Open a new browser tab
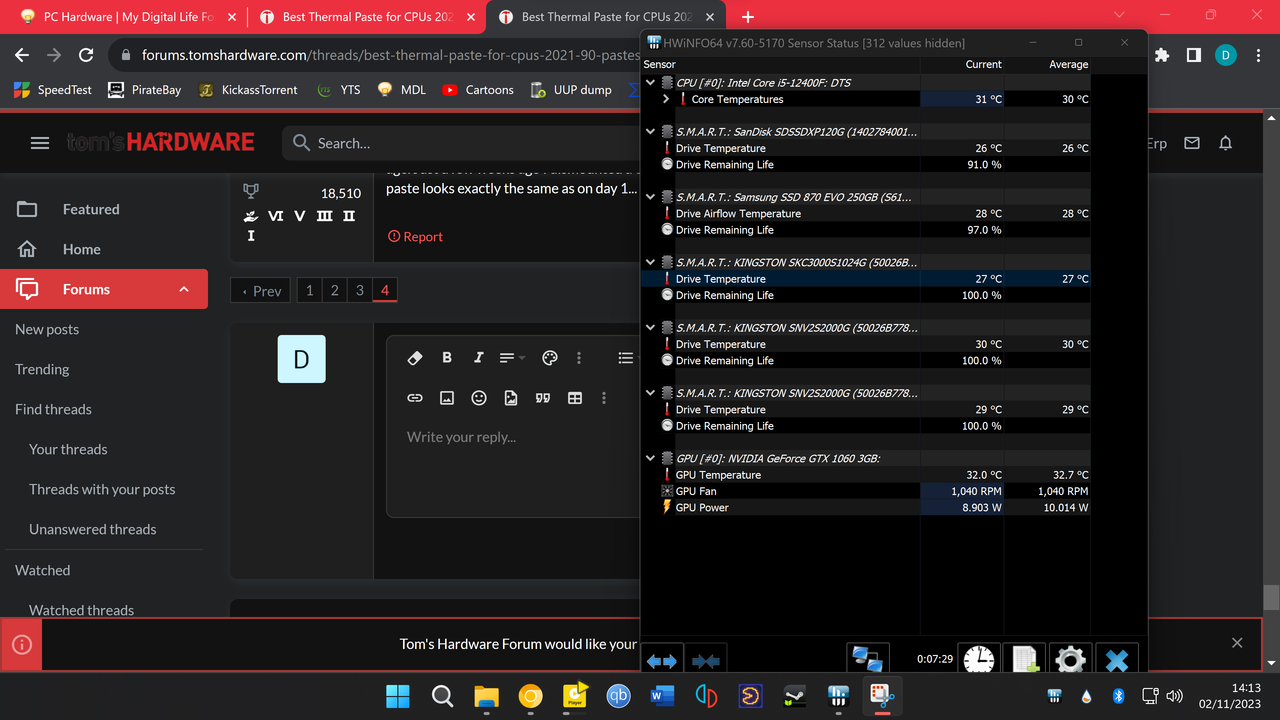This screenshot has height=720, width=1280. (x=748, y=17)
